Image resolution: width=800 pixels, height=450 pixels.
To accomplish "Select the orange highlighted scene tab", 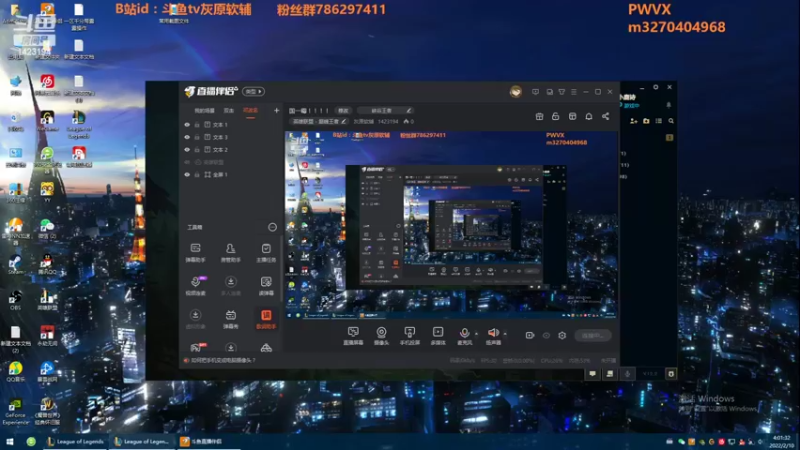I will tap(250, 110).
